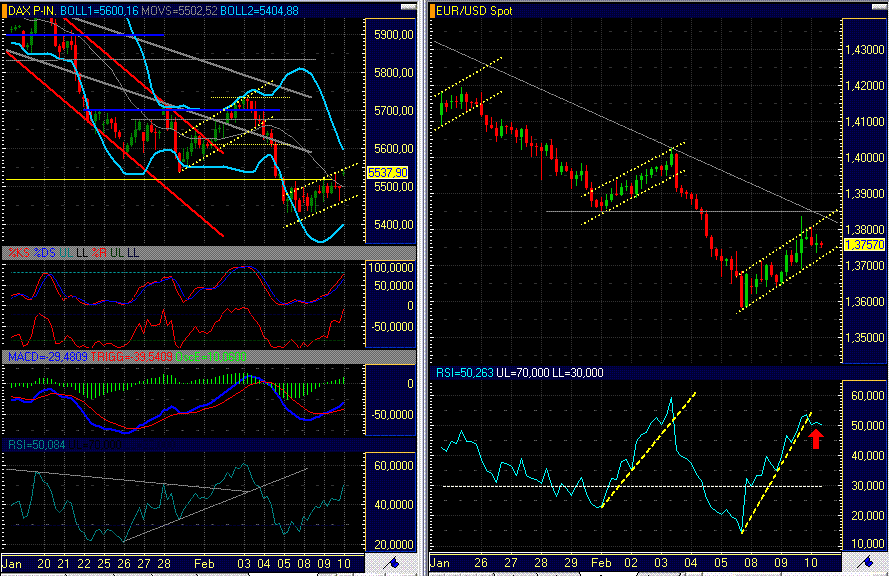Click the RSI=50,263 label in EUR/USD panel

[464, 373]
